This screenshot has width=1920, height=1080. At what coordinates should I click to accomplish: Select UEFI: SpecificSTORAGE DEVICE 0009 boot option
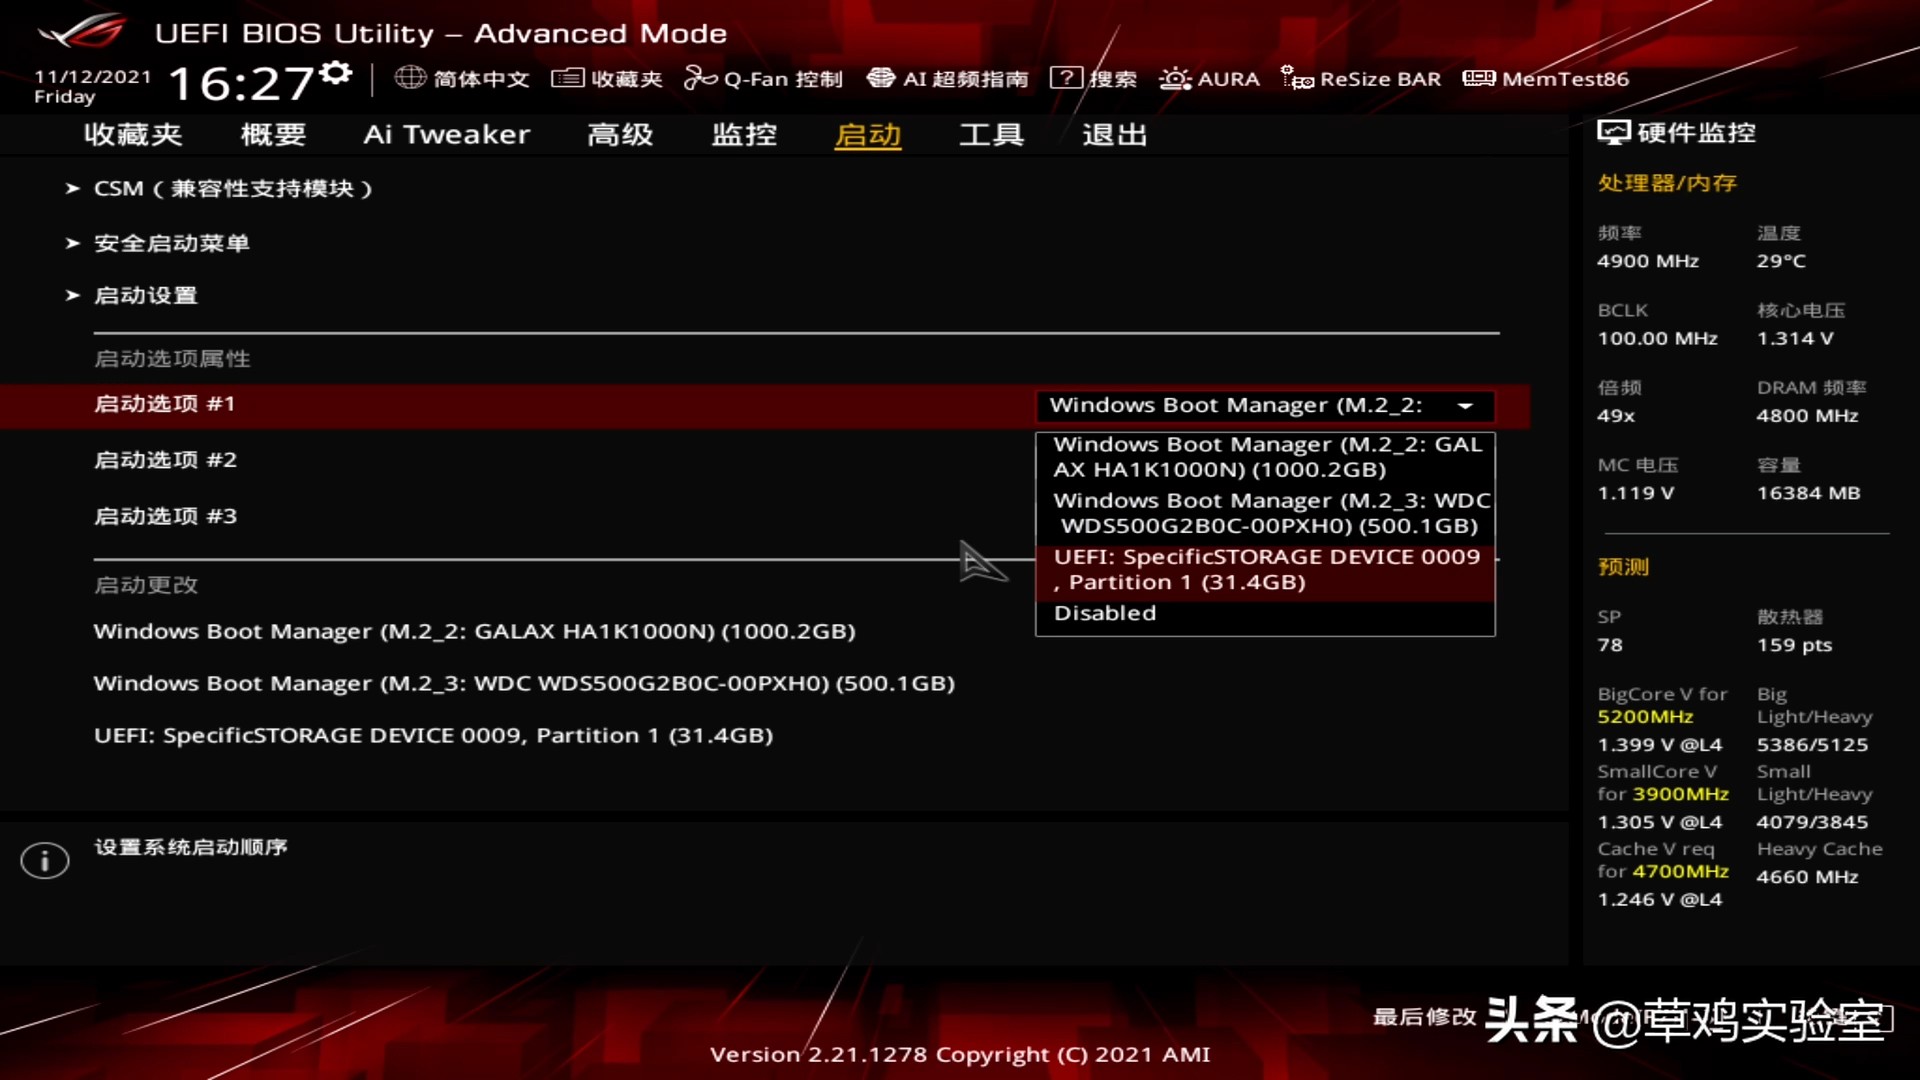1265,569
